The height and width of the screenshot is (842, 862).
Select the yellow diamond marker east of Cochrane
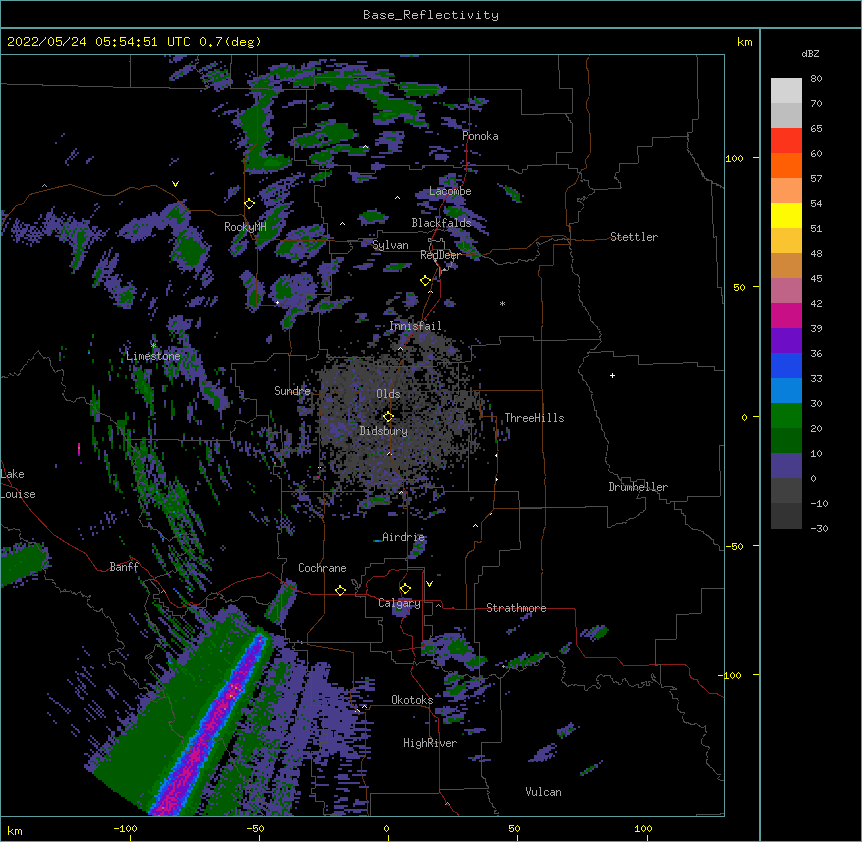[x=340, y=590]
